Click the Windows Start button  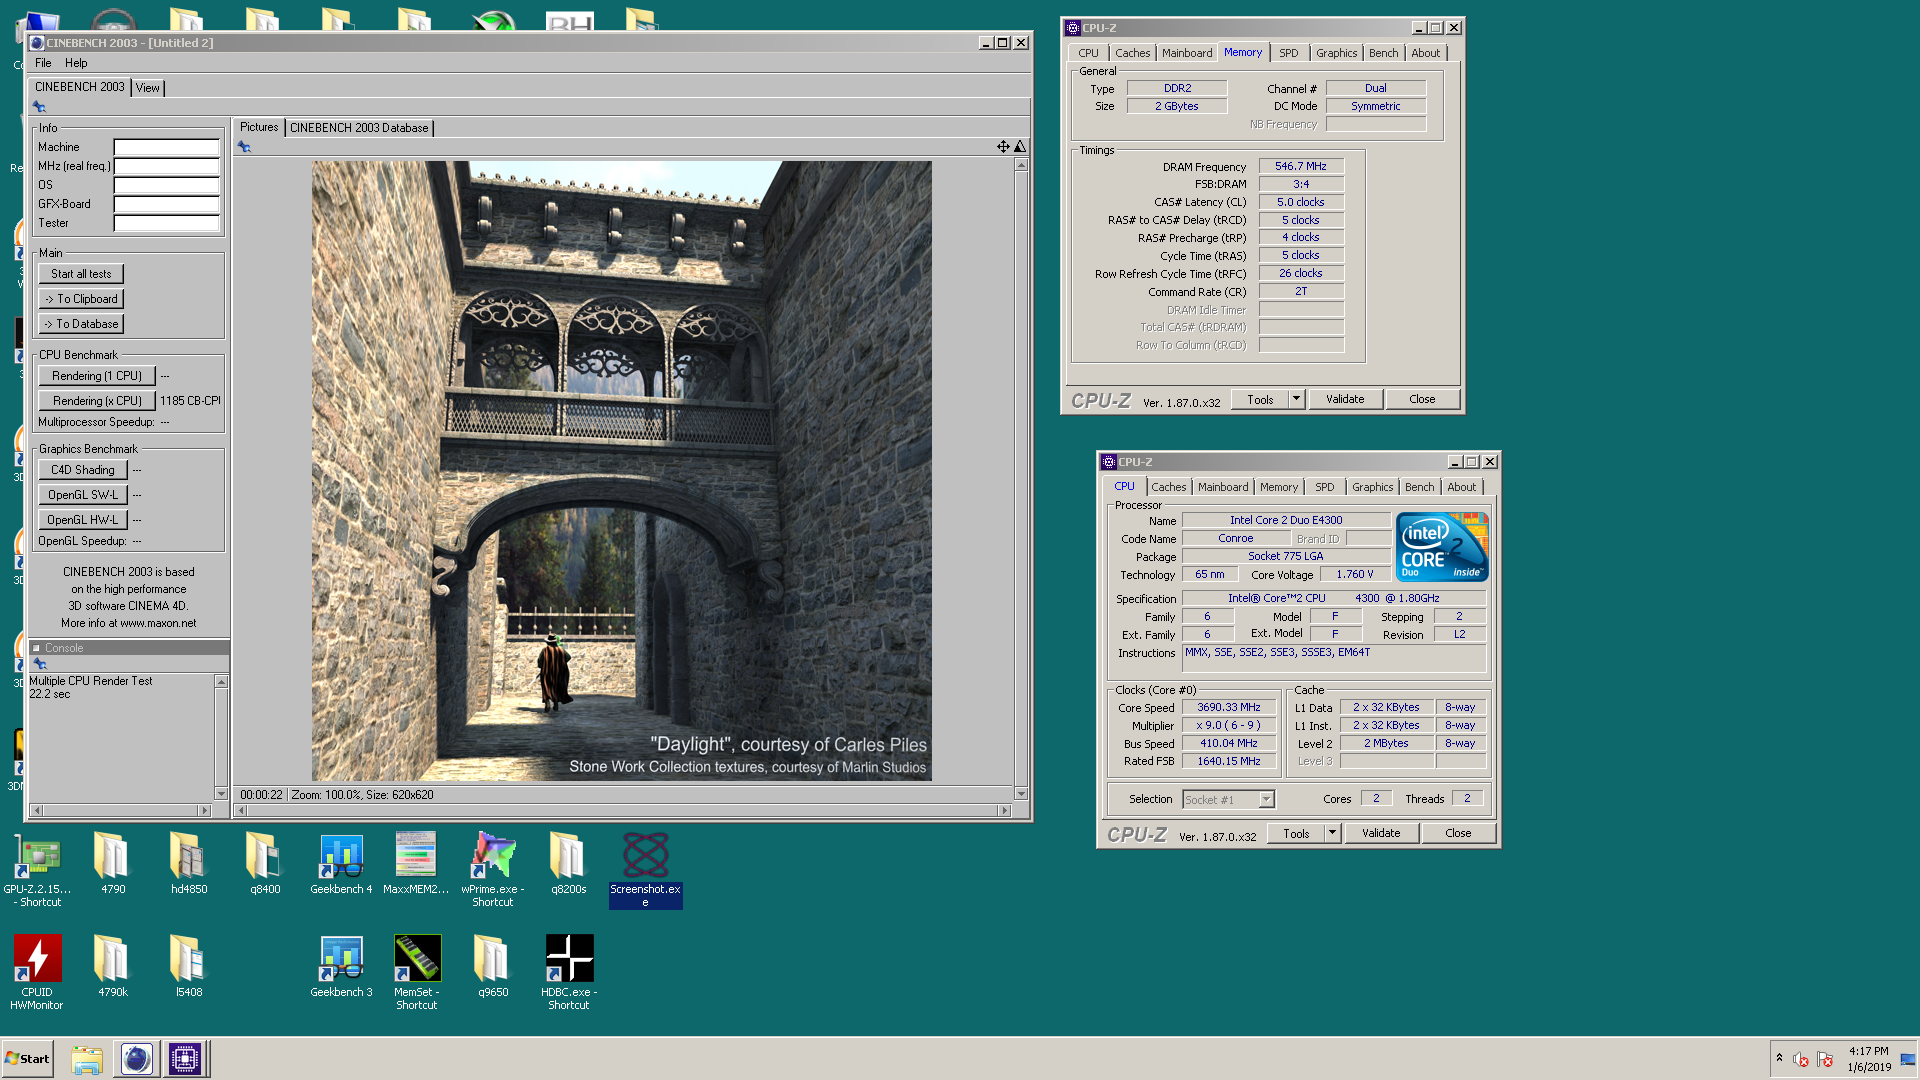pyautogui.click(x=28, y=1059)
